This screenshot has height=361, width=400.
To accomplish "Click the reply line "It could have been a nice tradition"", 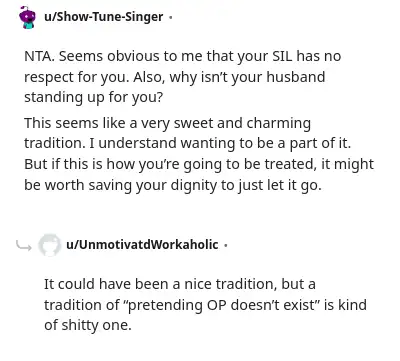I will coord(180,284).
